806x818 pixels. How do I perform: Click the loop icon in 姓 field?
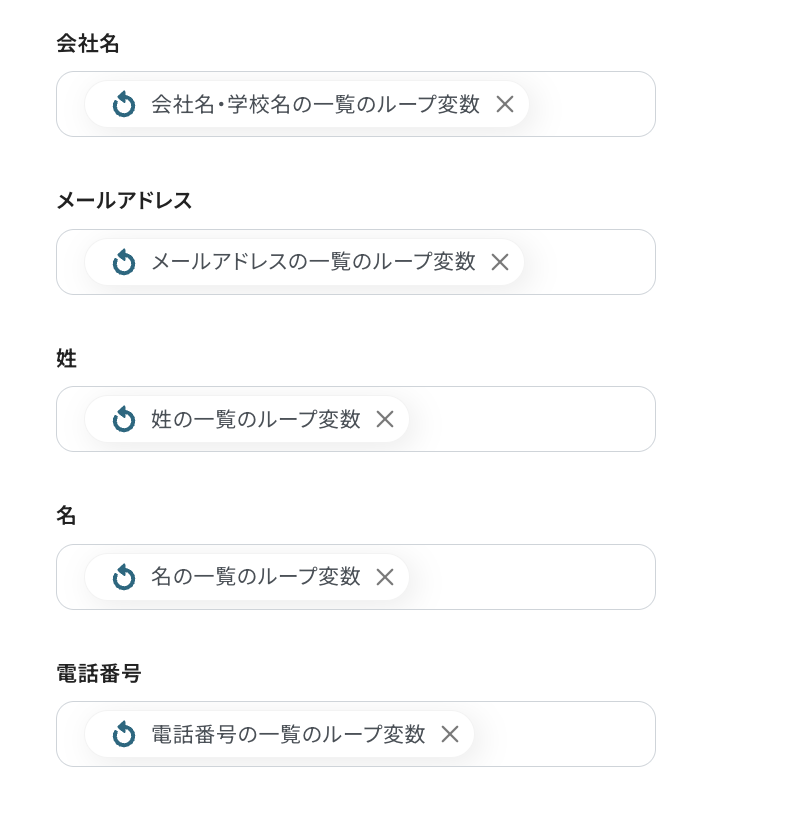click(x=124, y=419)
